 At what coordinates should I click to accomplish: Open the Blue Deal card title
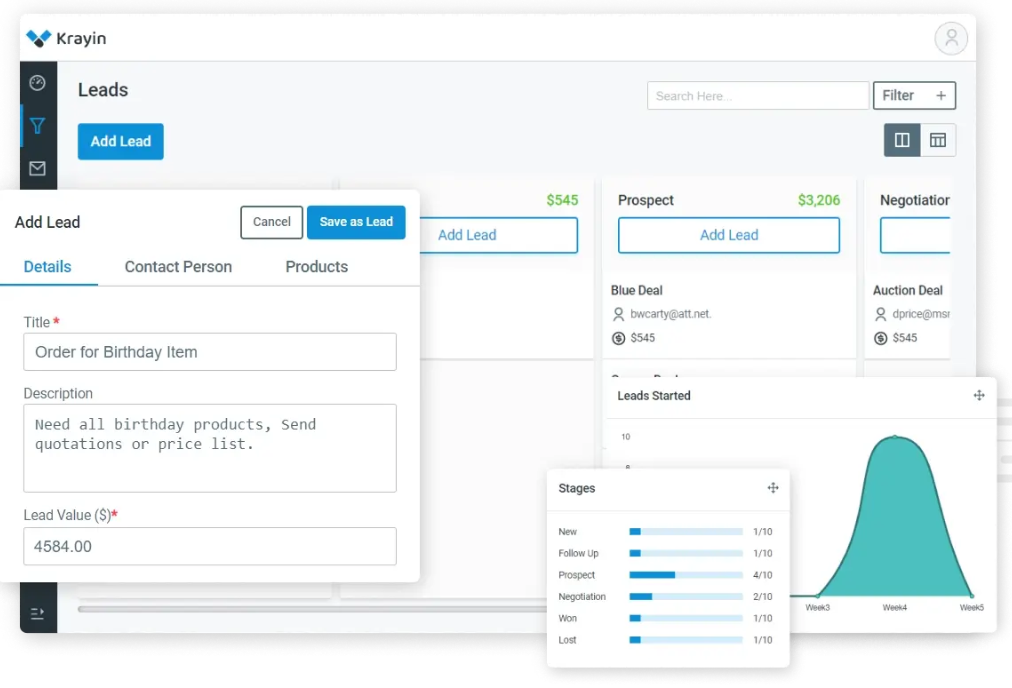(x=636, y=290)
